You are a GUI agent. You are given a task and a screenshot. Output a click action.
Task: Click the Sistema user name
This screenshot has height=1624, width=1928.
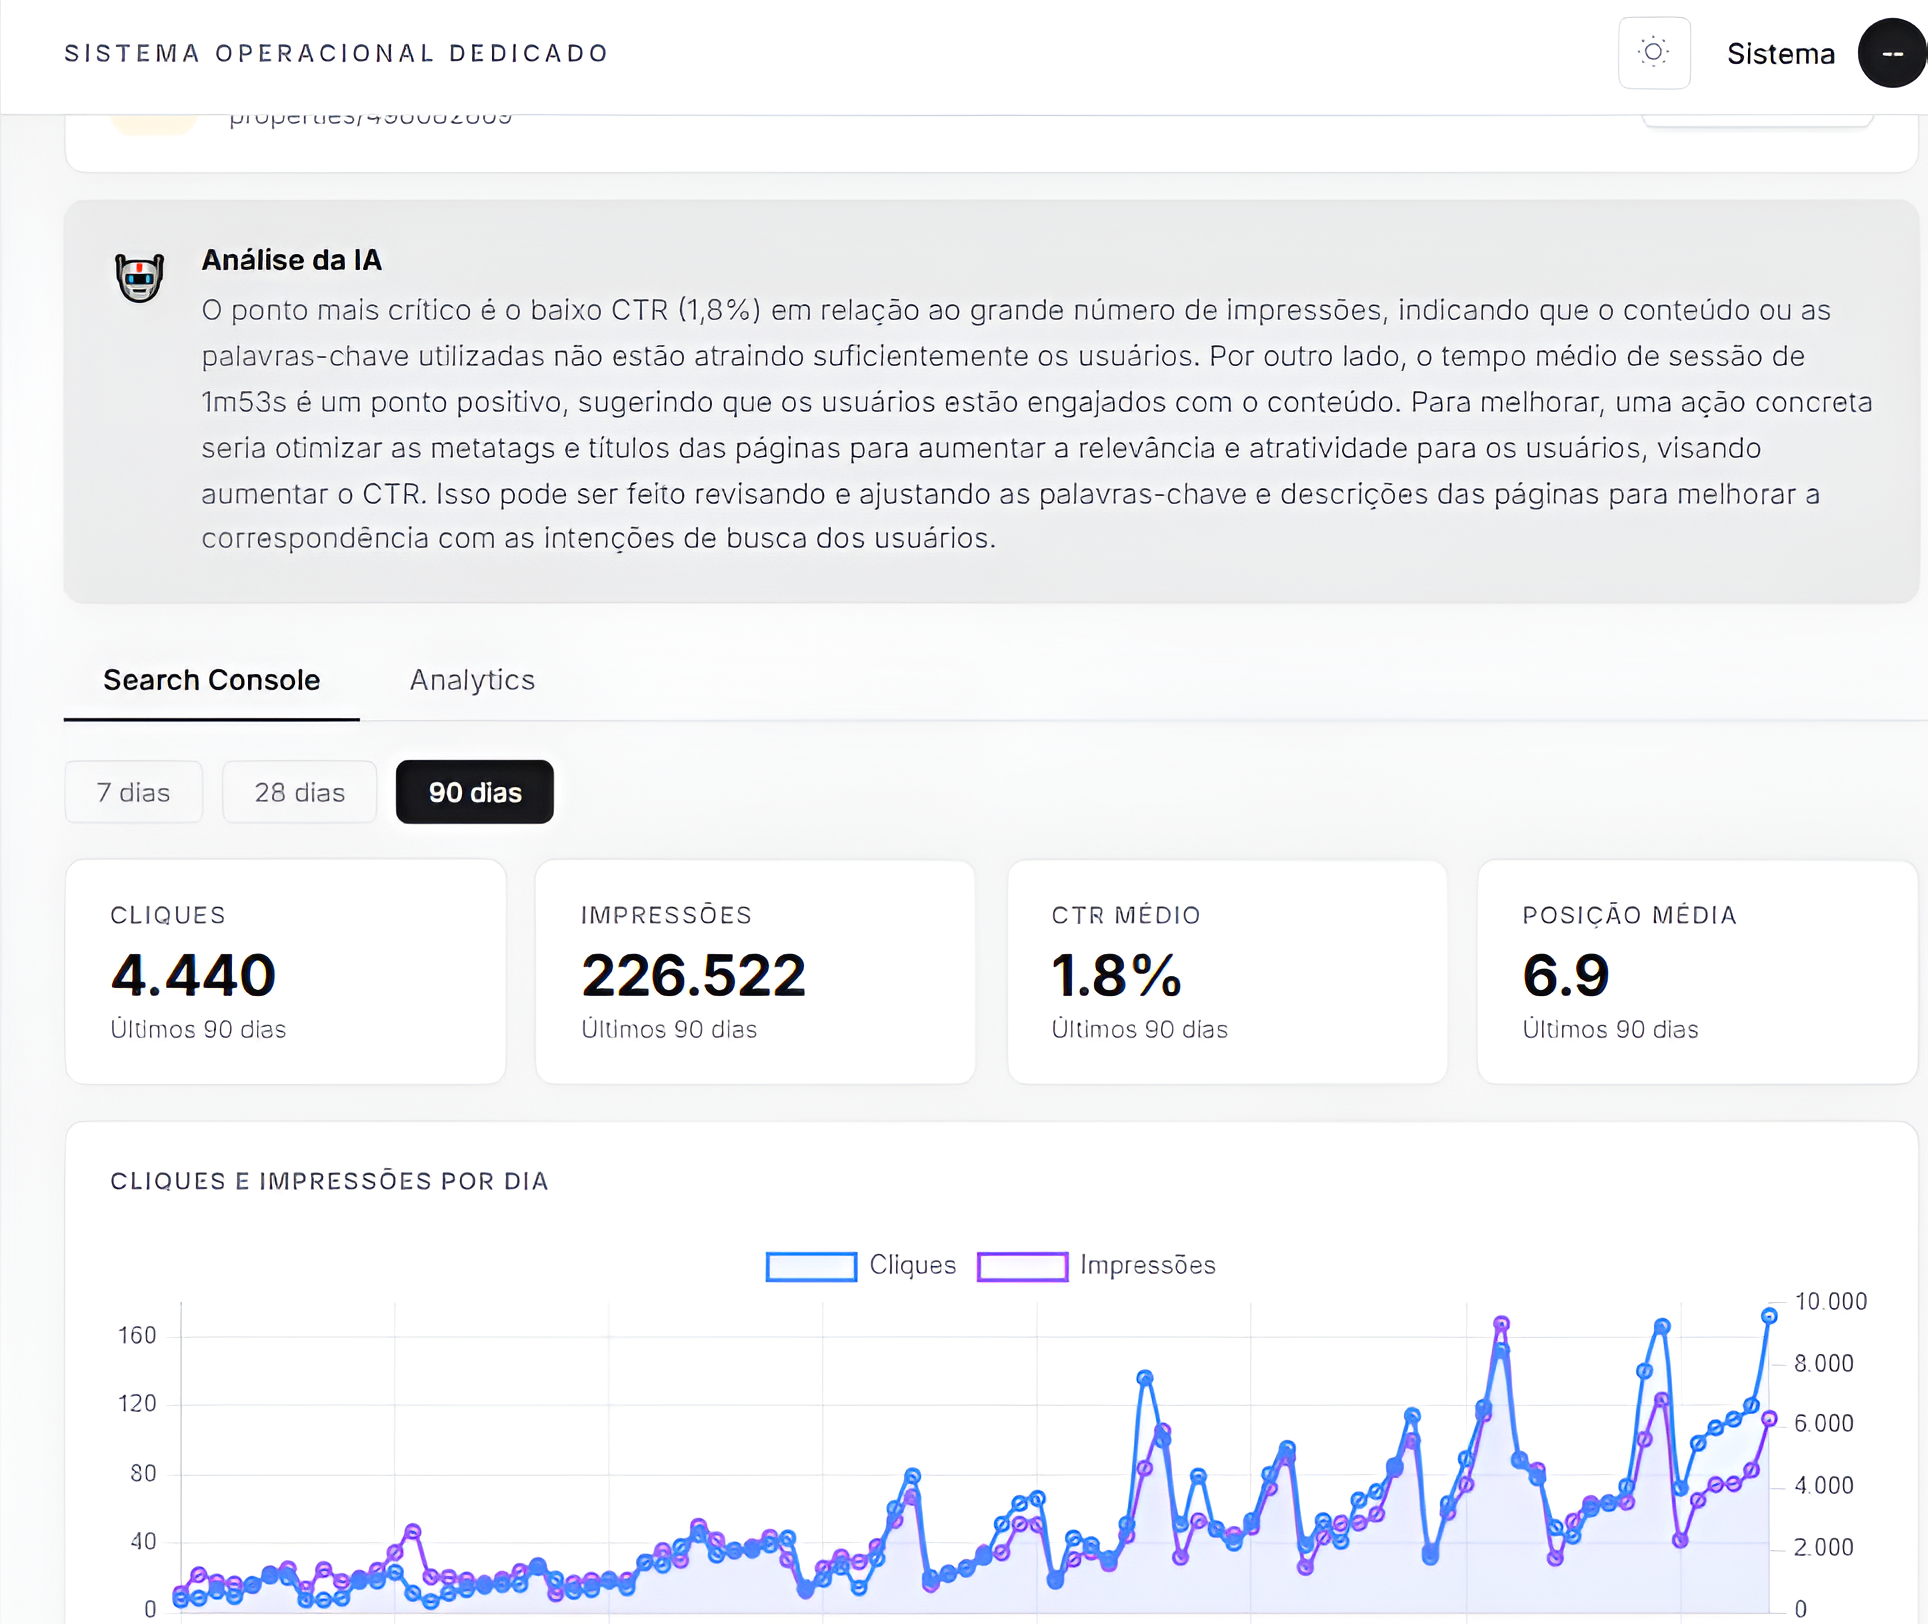(1780, 54)
